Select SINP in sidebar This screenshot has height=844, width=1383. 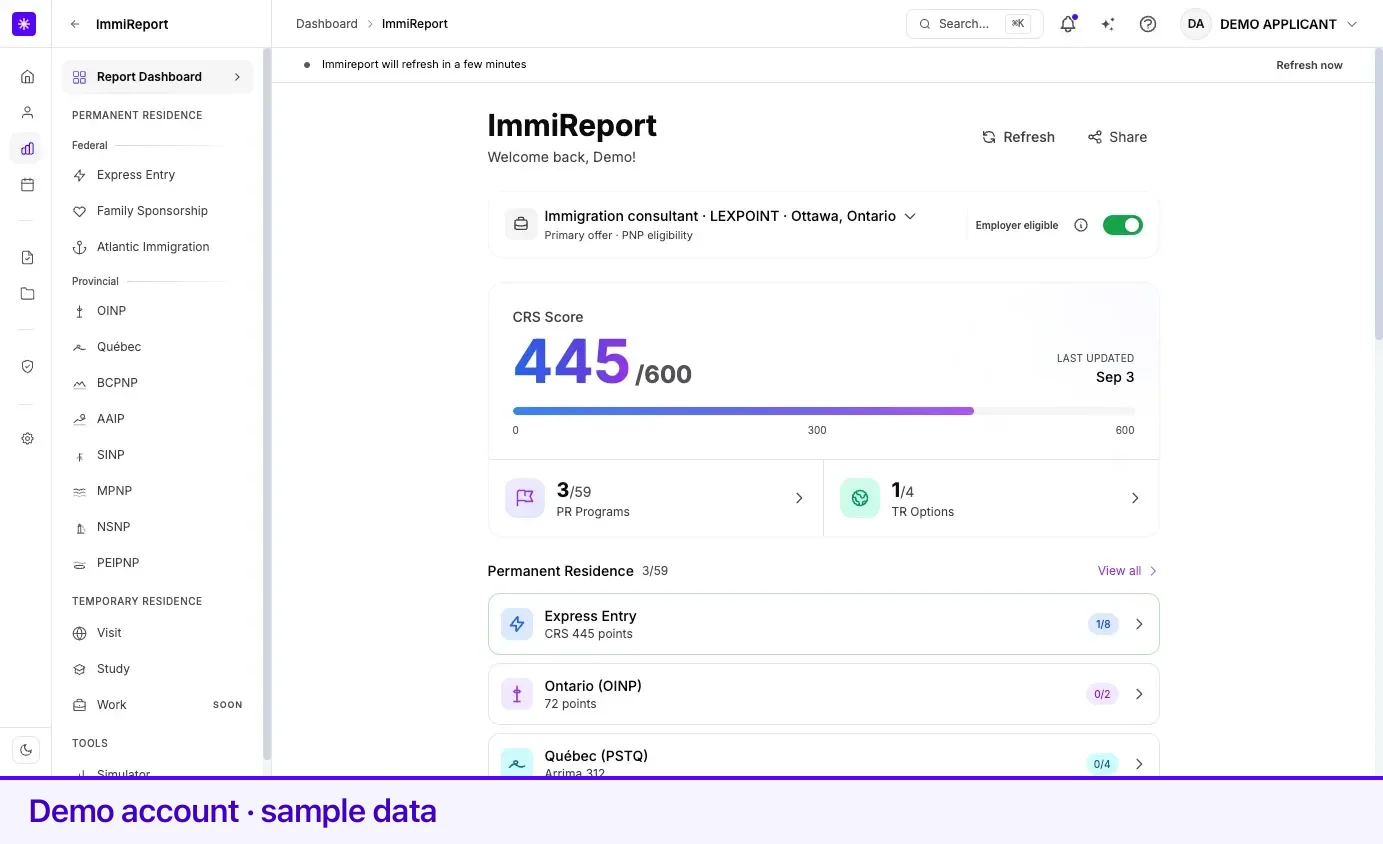158,455
